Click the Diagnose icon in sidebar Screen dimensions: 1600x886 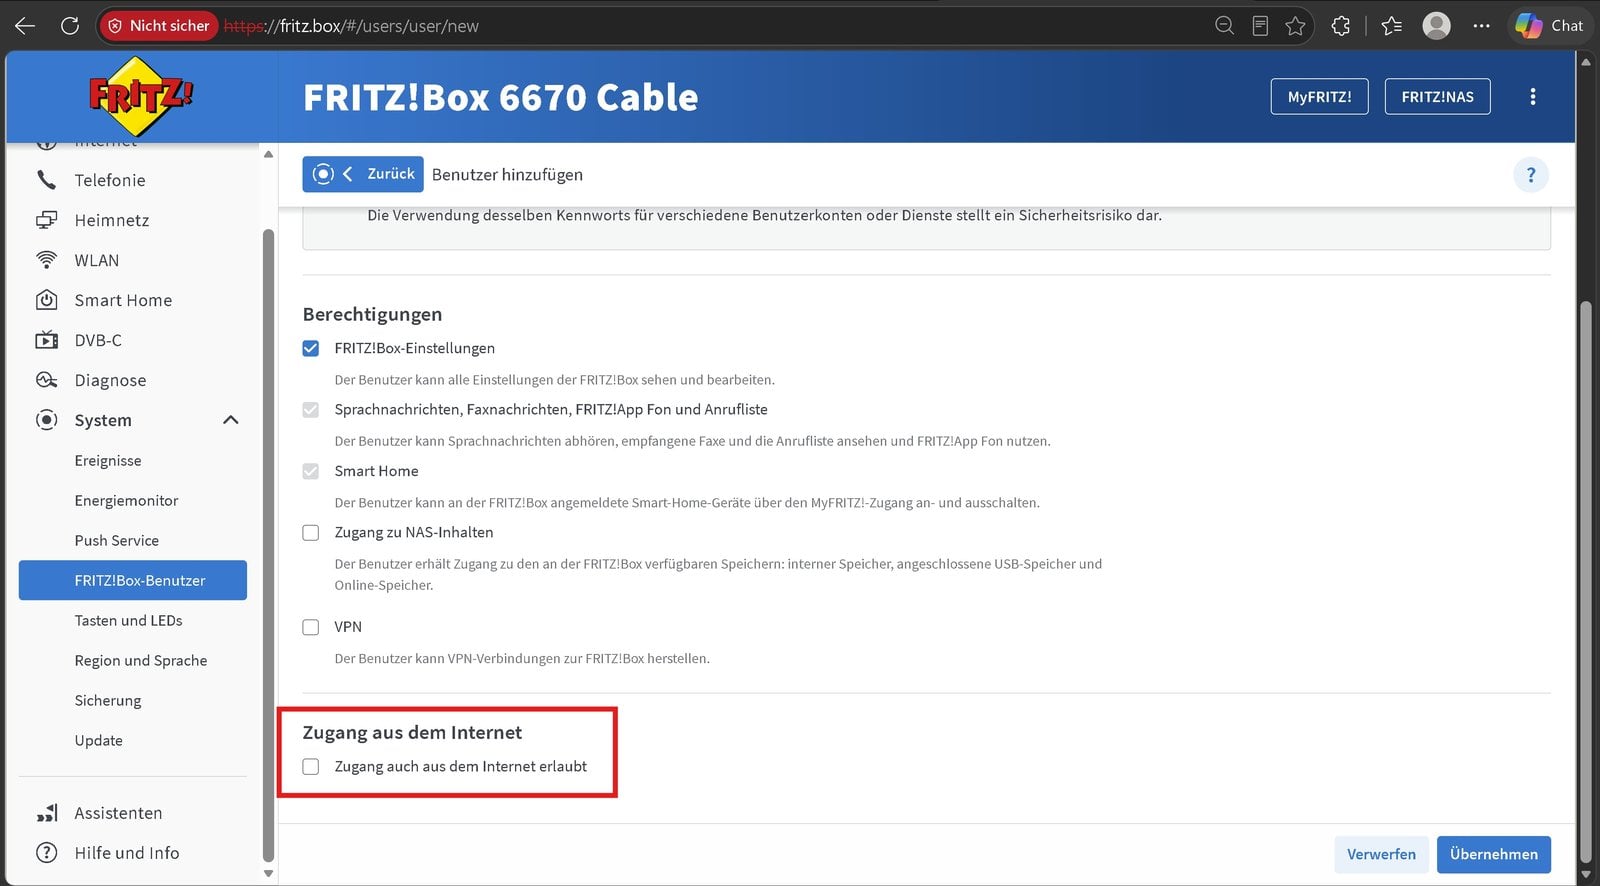tap(46, 380)
